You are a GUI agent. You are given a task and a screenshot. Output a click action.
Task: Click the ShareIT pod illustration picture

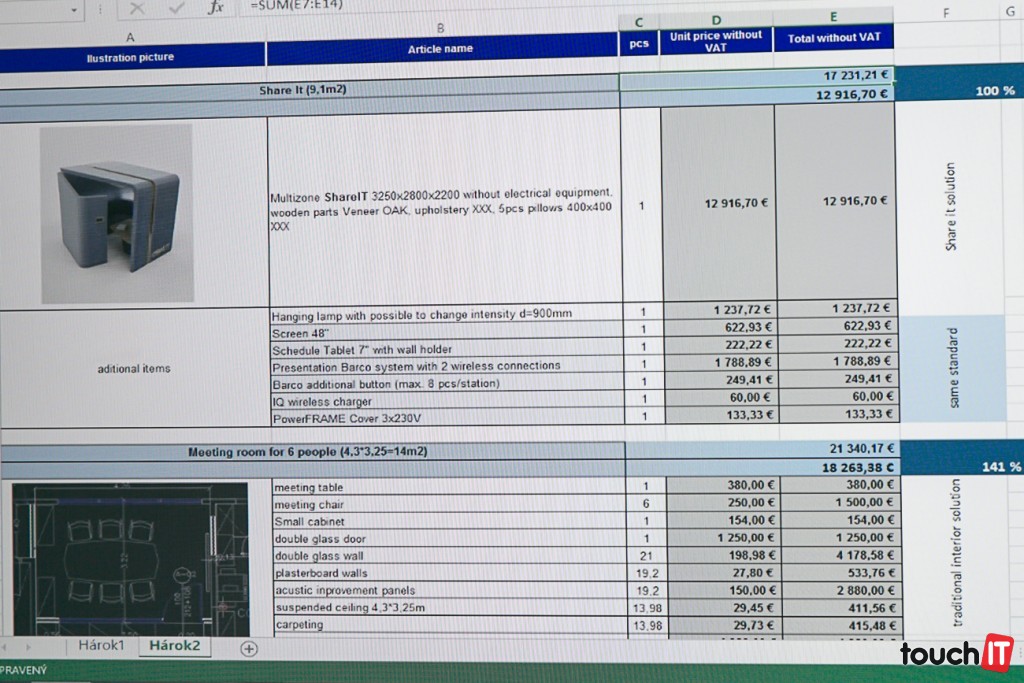[x=117, y=214]
